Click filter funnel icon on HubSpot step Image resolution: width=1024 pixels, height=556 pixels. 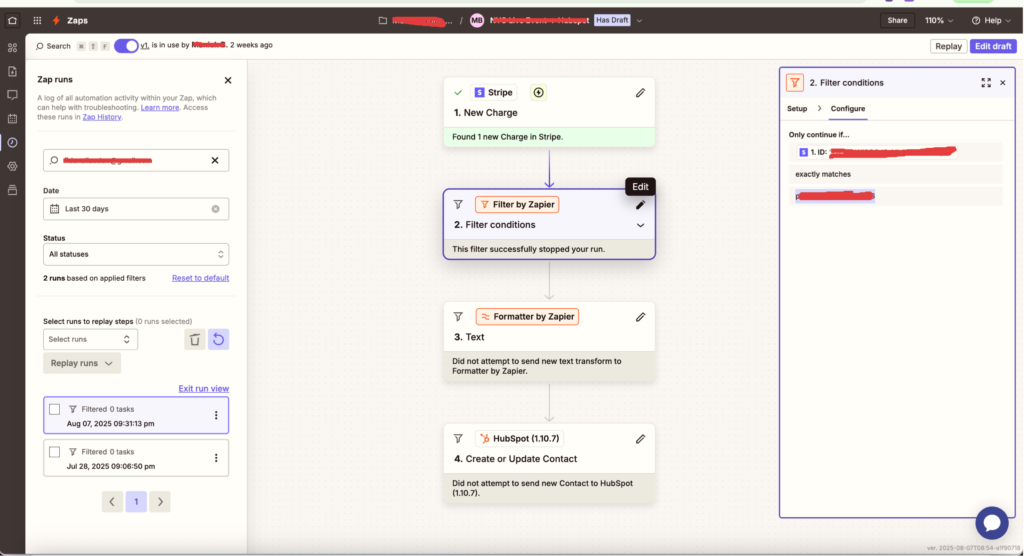458,438
